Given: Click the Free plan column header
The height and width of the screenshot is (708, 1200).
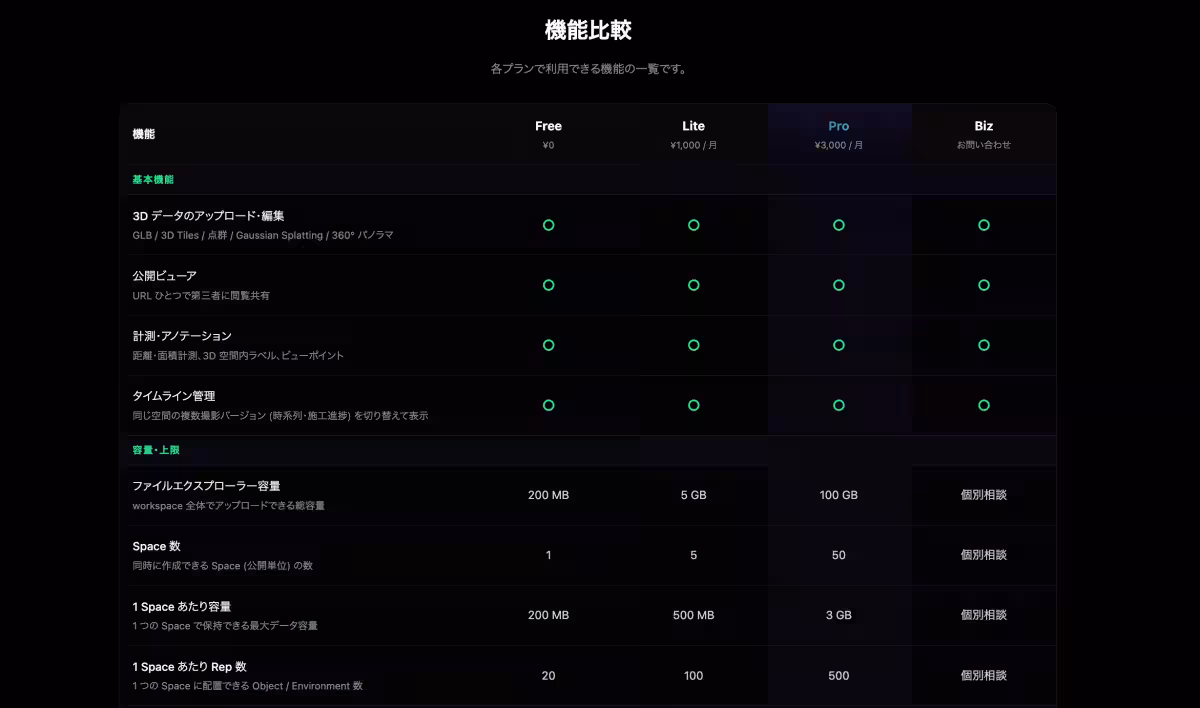Looking at the screenshot, I should (x=548, y=126).
